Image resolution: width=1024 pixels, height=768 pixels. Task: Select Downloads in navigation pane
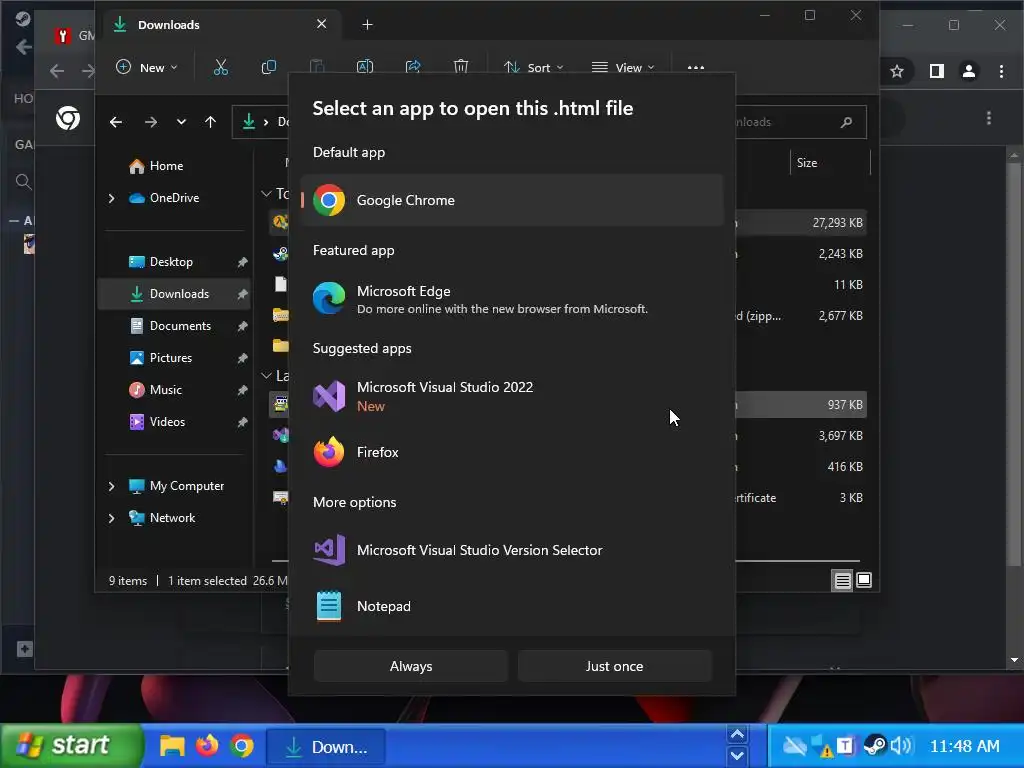[x=175, y=294]
